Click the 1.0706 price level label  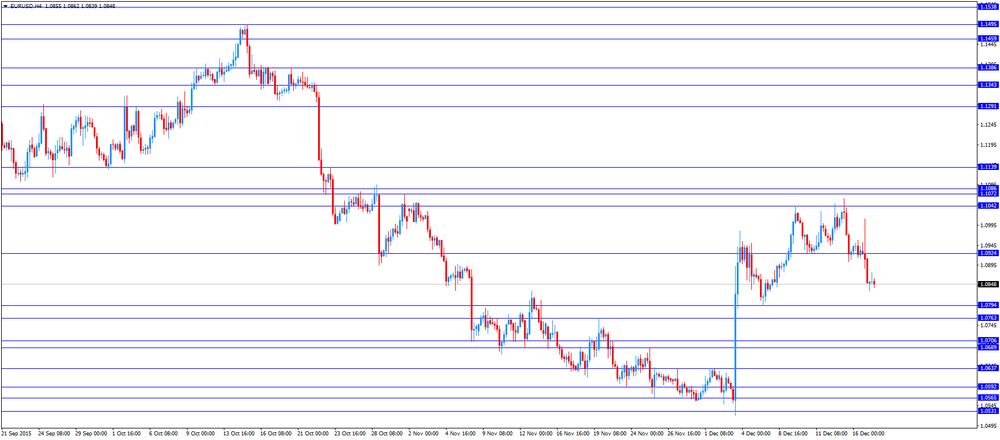point(988,341)
